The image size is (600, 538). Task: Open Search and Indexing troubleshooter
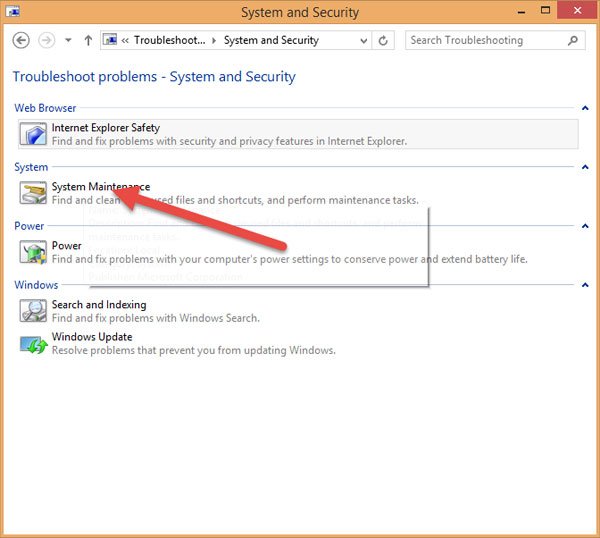pos(99,305)
